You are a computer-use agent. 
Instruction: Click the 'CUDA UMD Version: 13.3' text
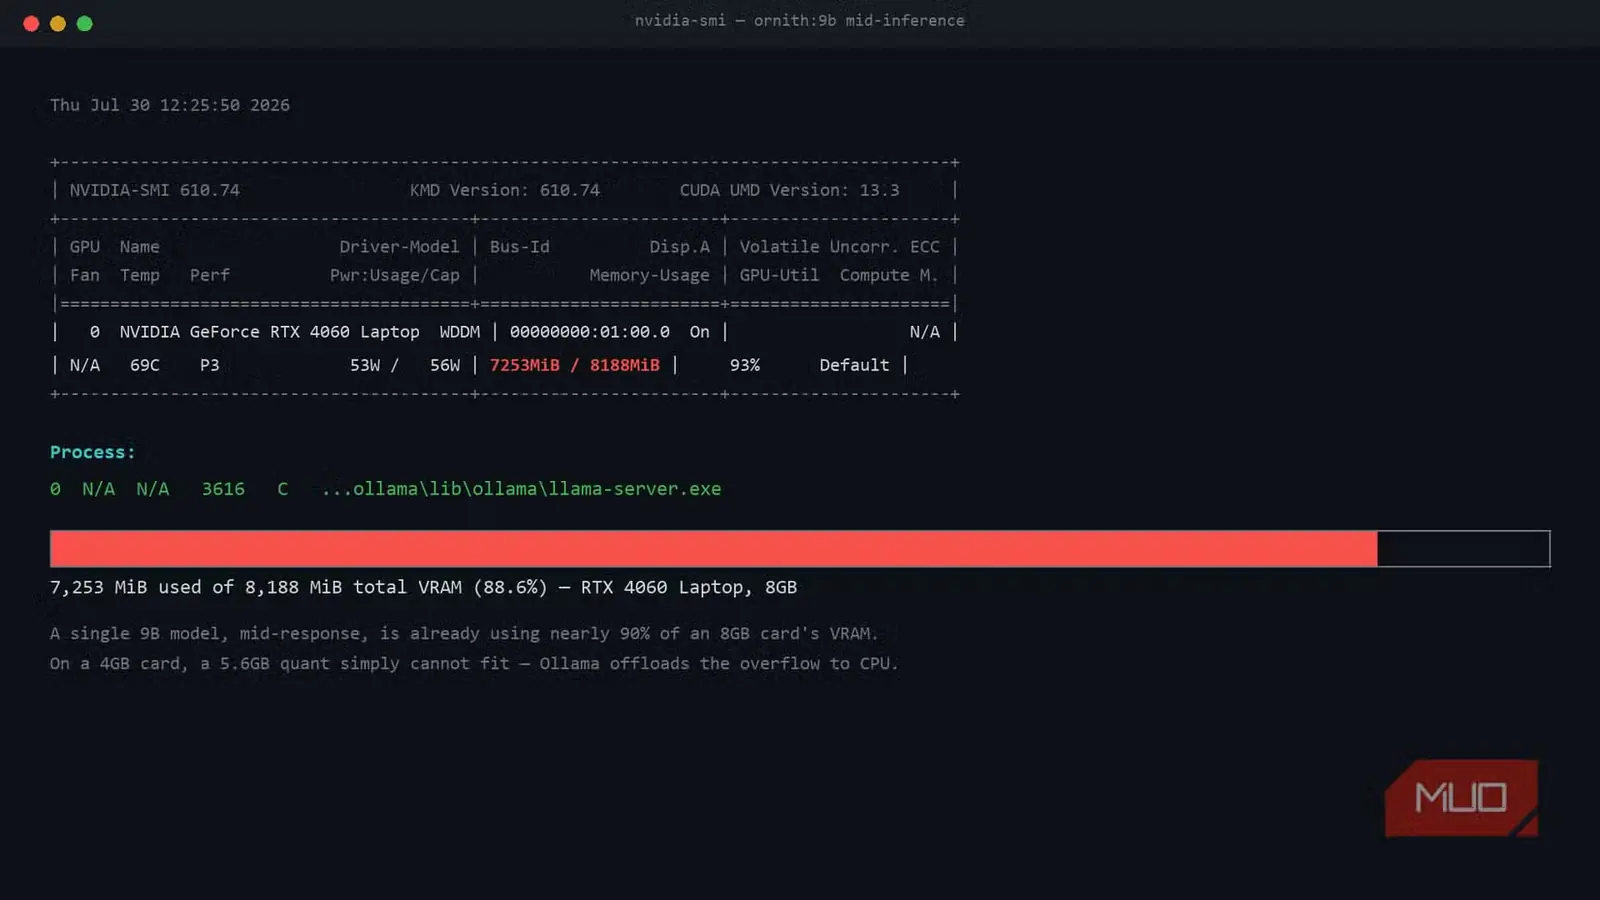tap(789, 190)
